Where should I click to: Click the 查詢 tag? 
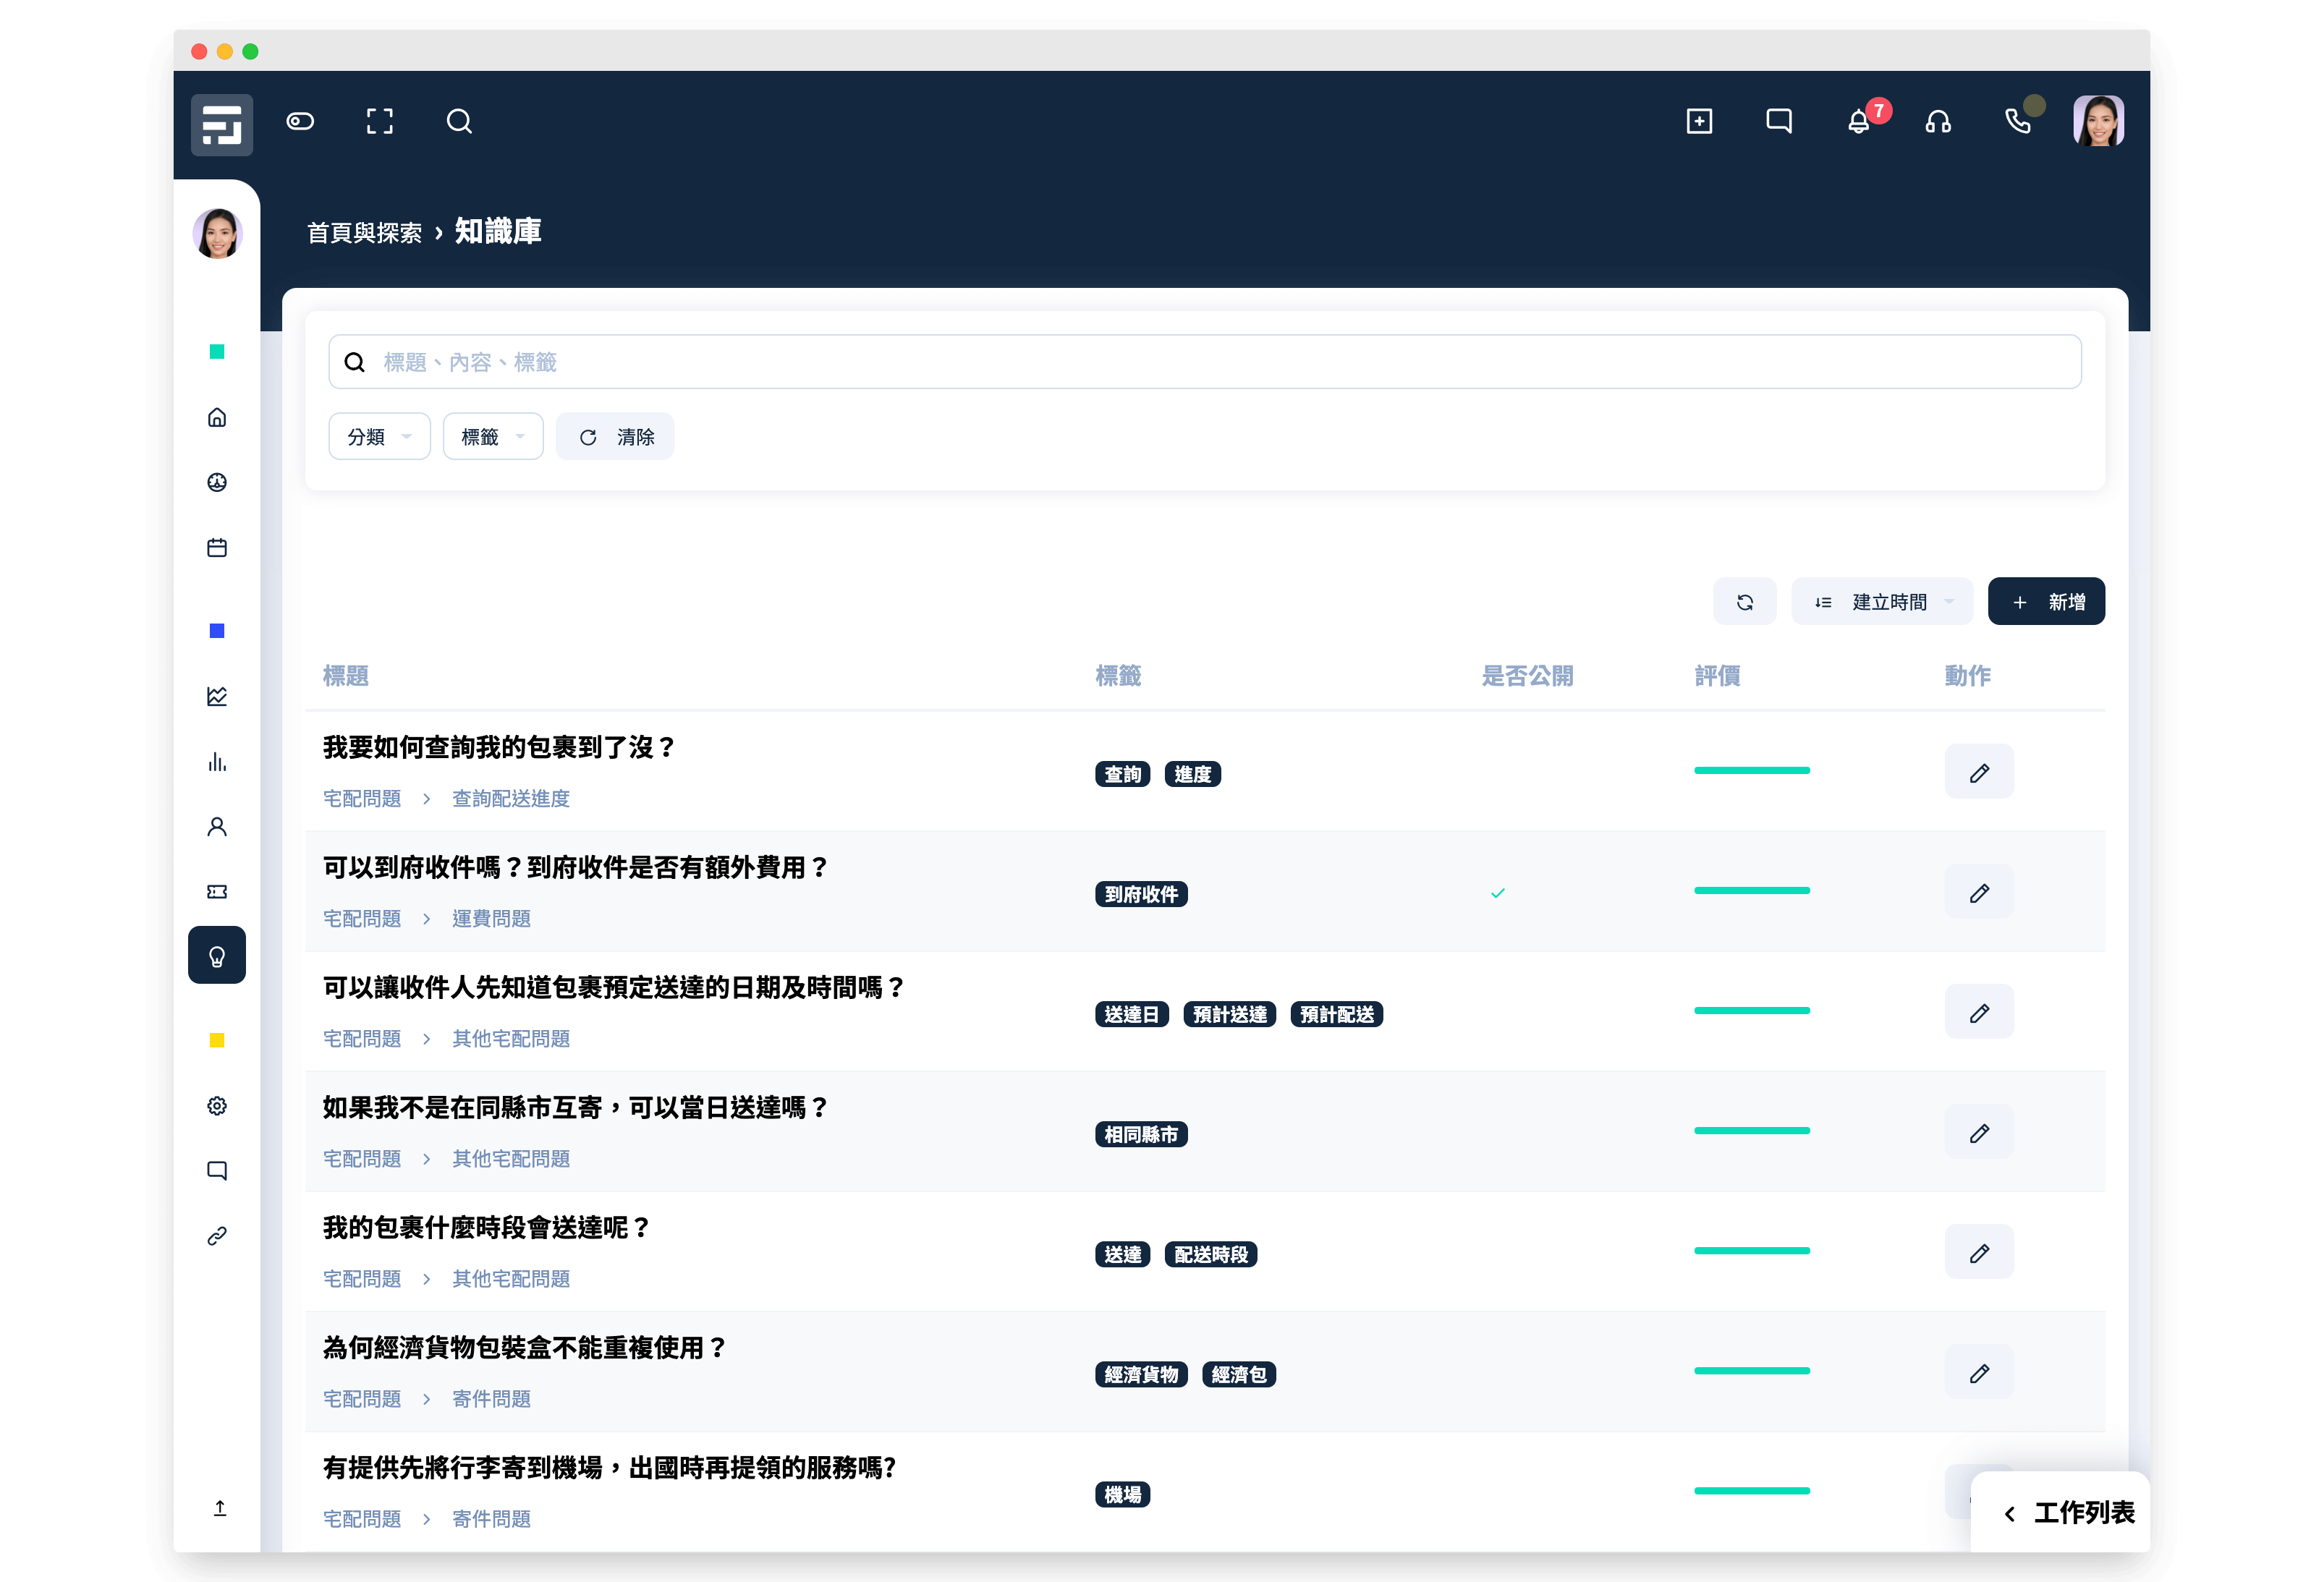click(x=1122, y=774)
